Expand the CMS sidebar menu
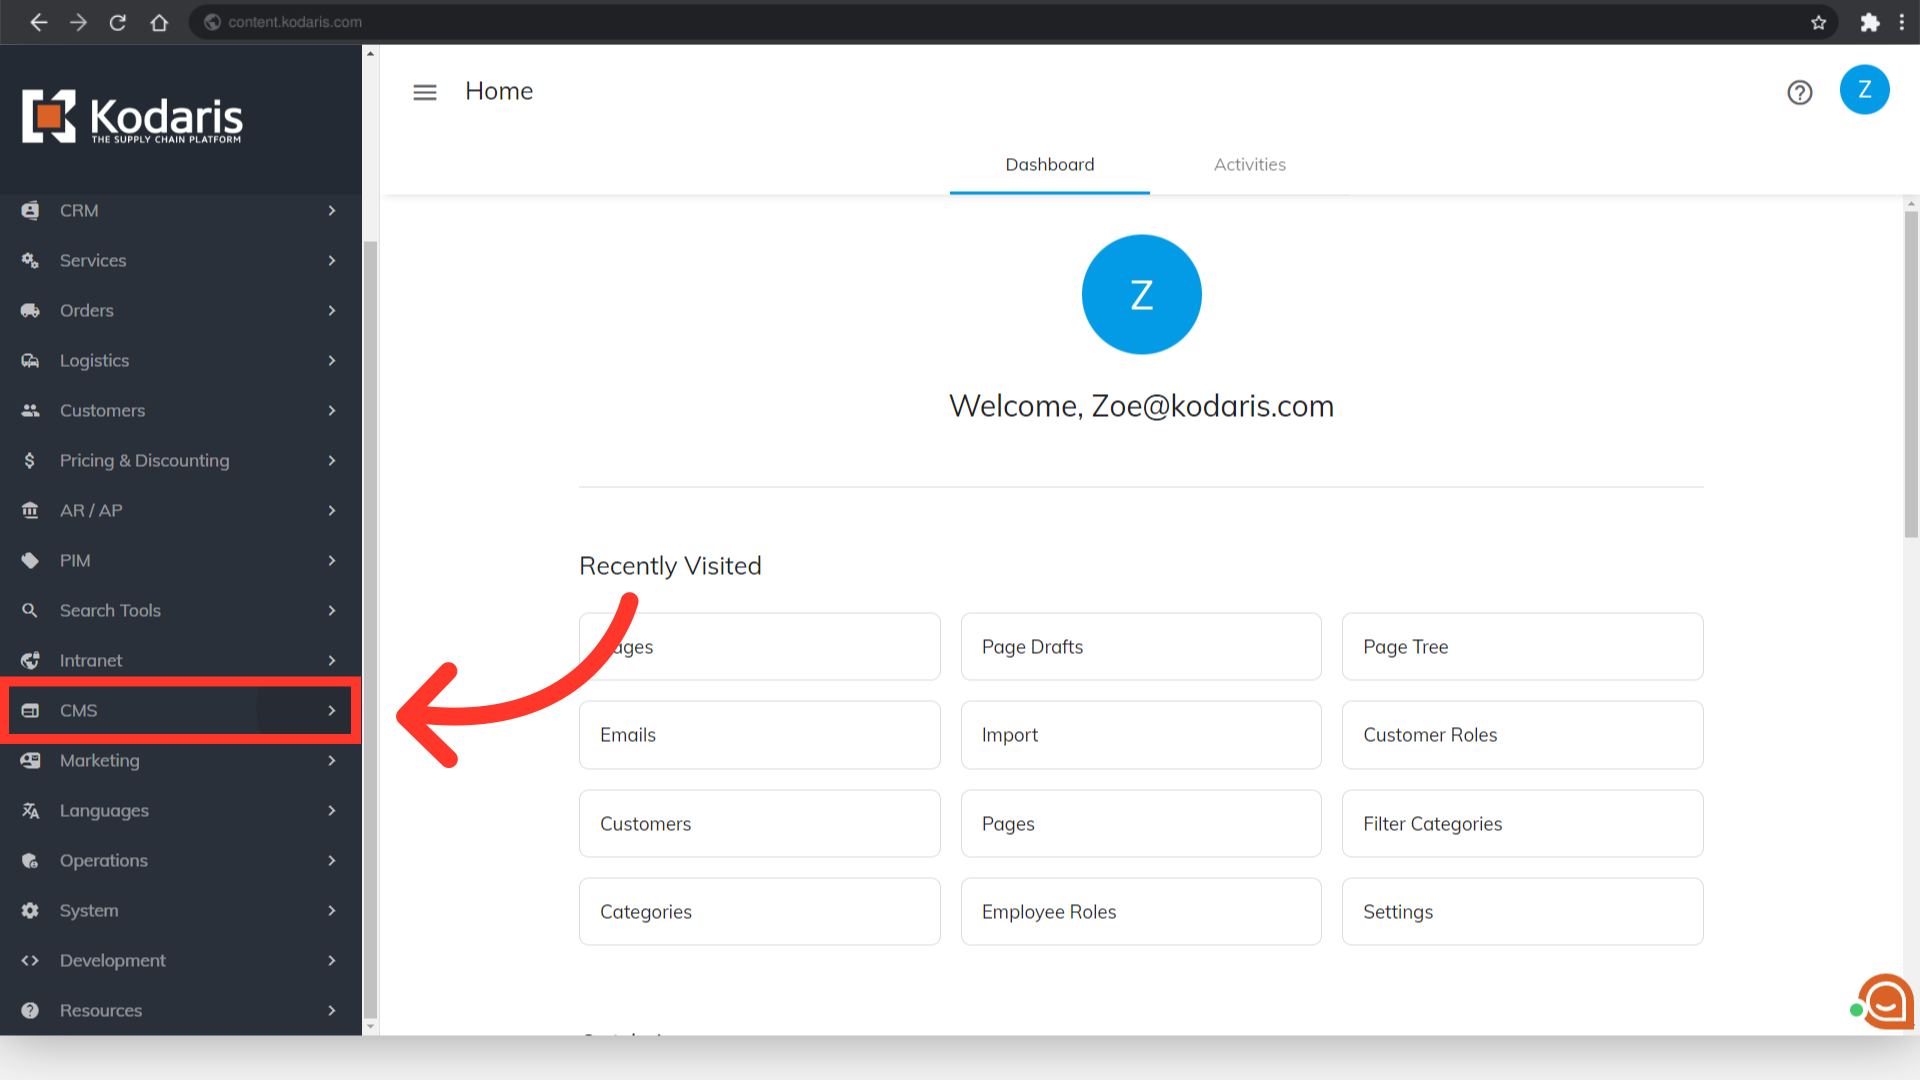The image size is (1920, 1080). (180, 710)
